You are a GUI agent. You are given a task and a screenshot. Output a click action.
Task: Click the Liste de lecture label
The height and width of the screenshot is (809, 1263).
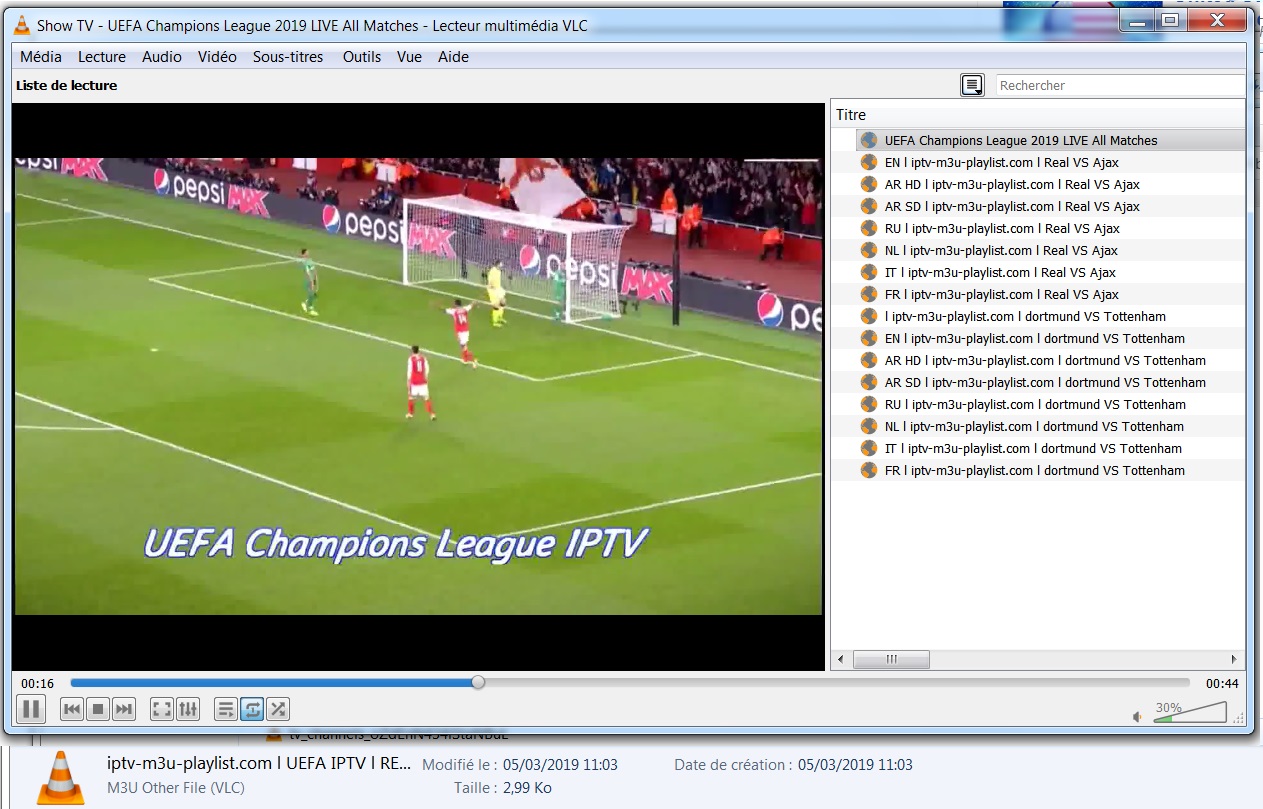point(66,85)
